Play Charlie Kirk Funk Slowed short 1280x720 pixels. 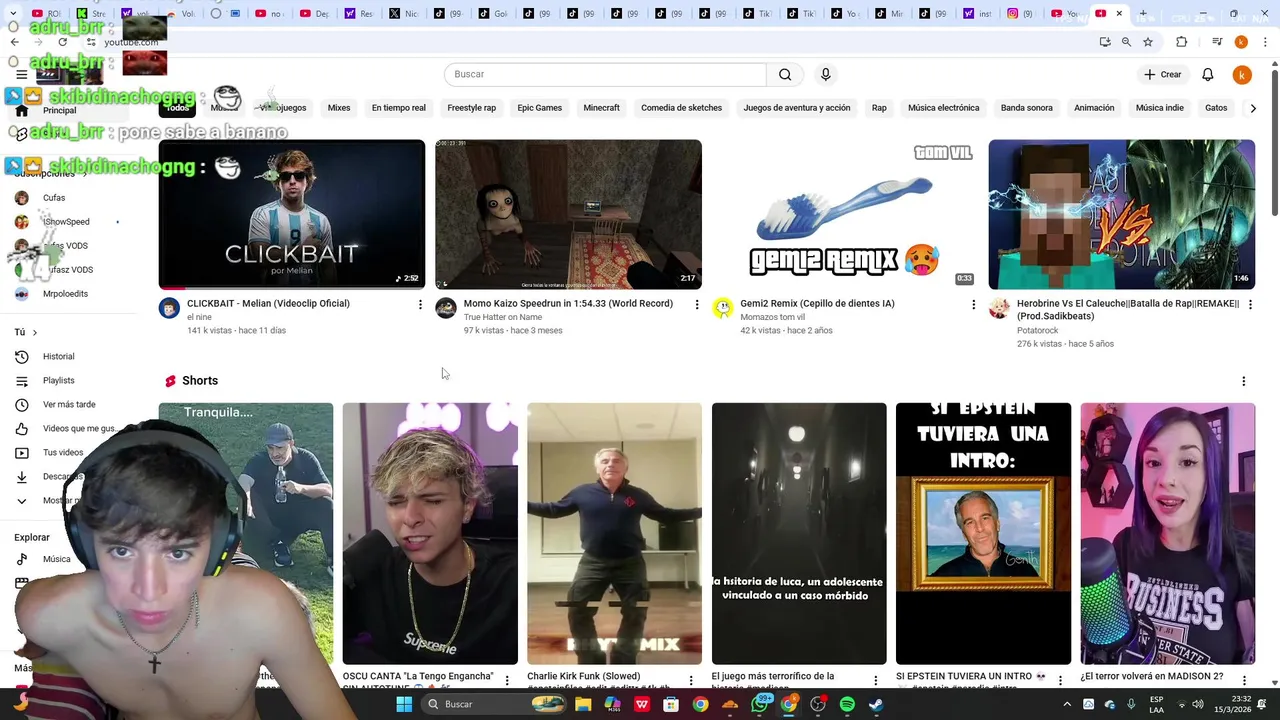coord(614,533)
